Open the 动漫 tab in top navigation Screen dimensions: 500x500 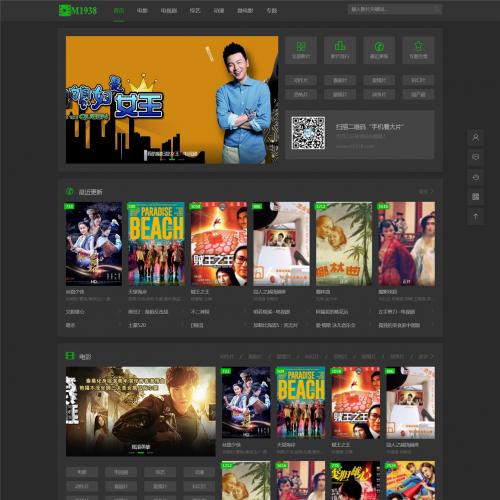pos(219,11)
